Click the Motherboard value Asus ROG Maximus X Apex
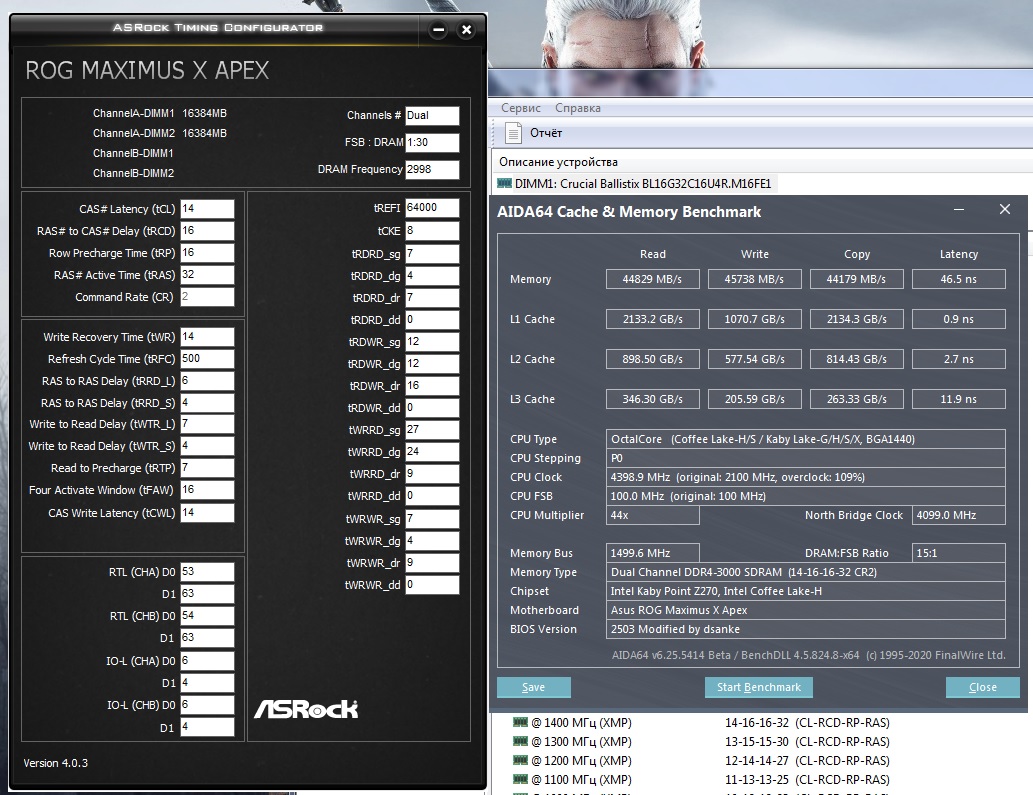 pyautogui.click(x=806, y=610)
